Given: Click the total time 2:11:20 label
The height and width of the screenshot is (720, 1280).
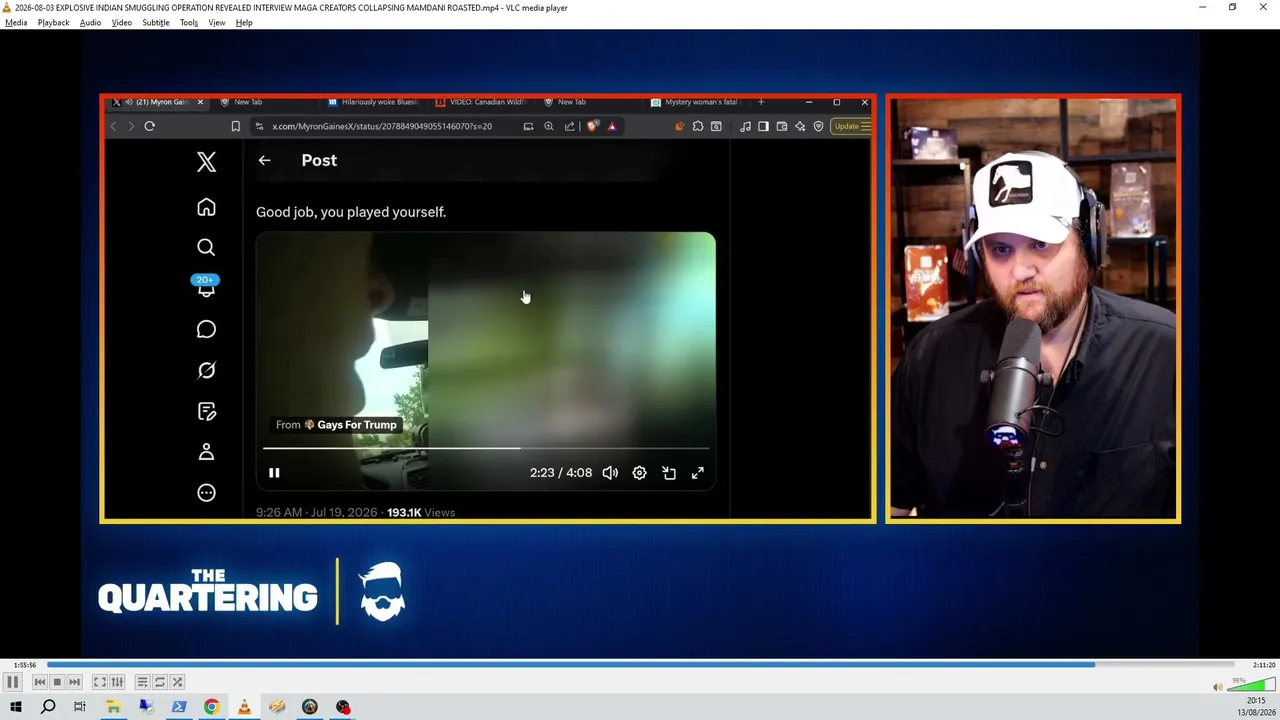Looking at the screenshot, I should click(x=1263, y=665).
